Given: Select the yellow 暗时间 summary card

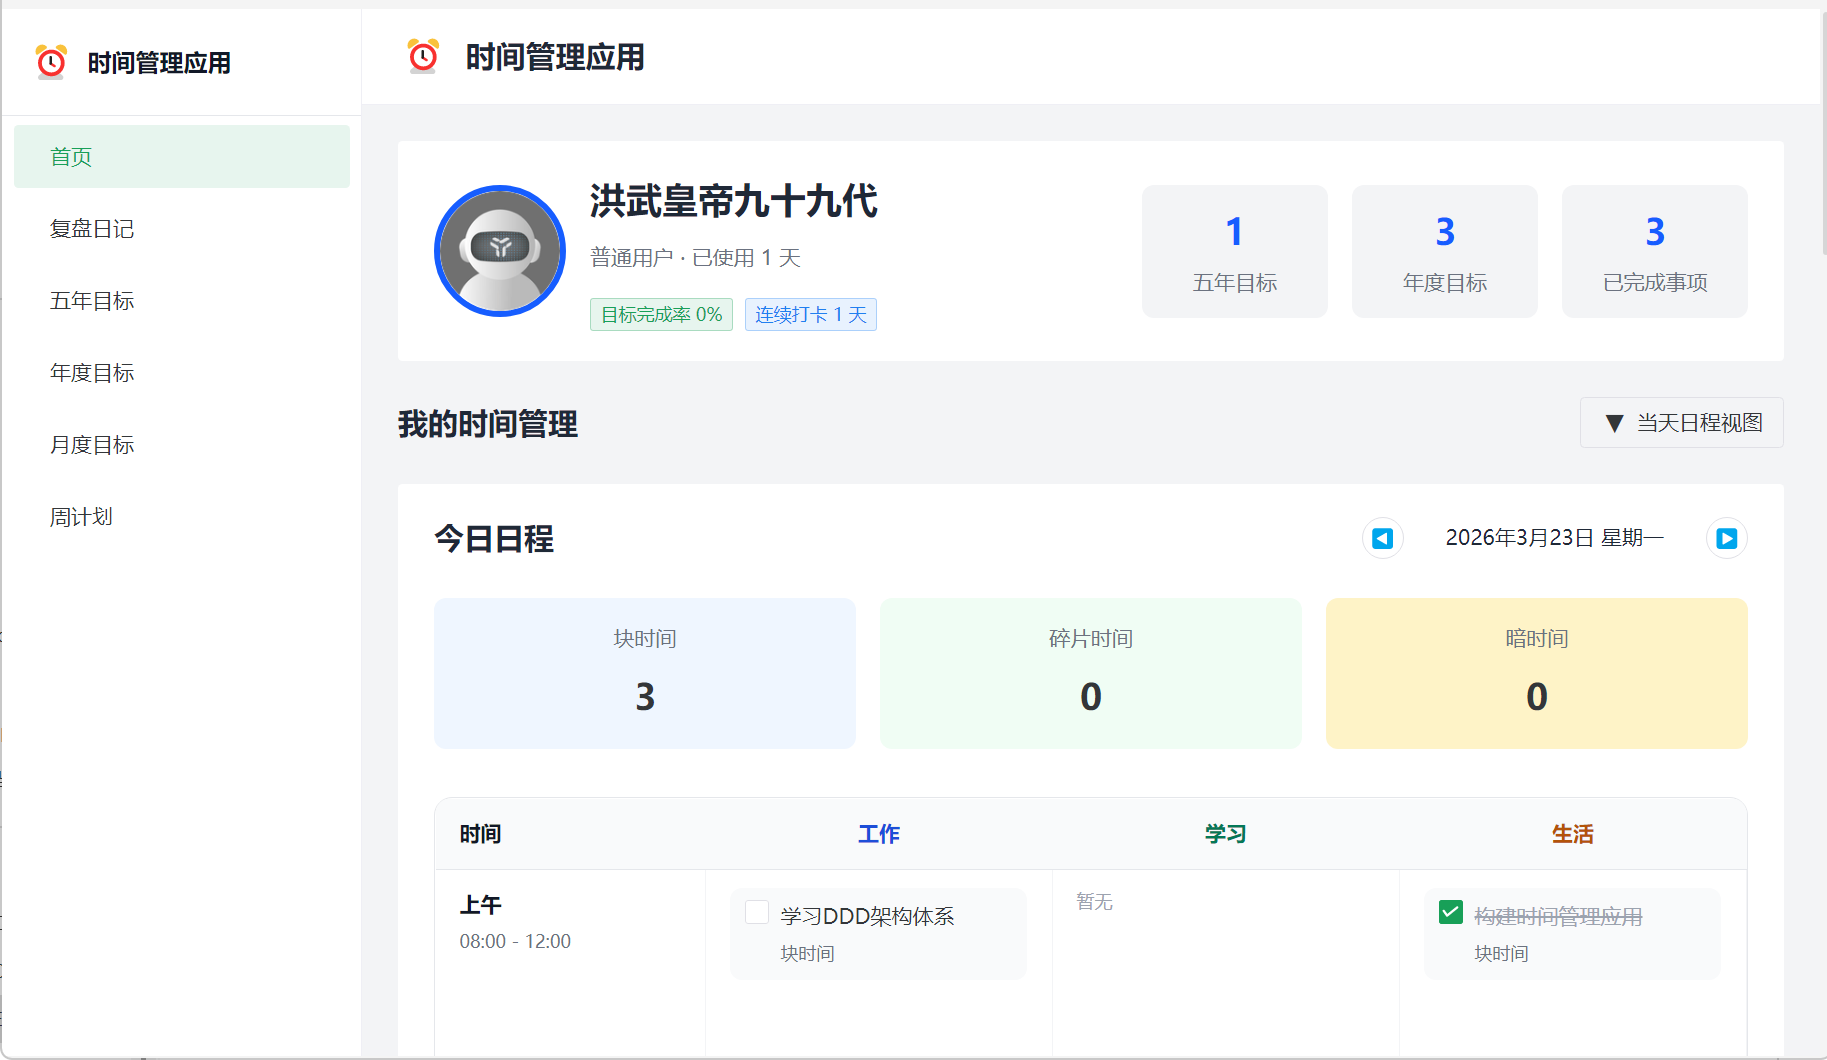Looking at the screenshot, I should point(1536,673).
